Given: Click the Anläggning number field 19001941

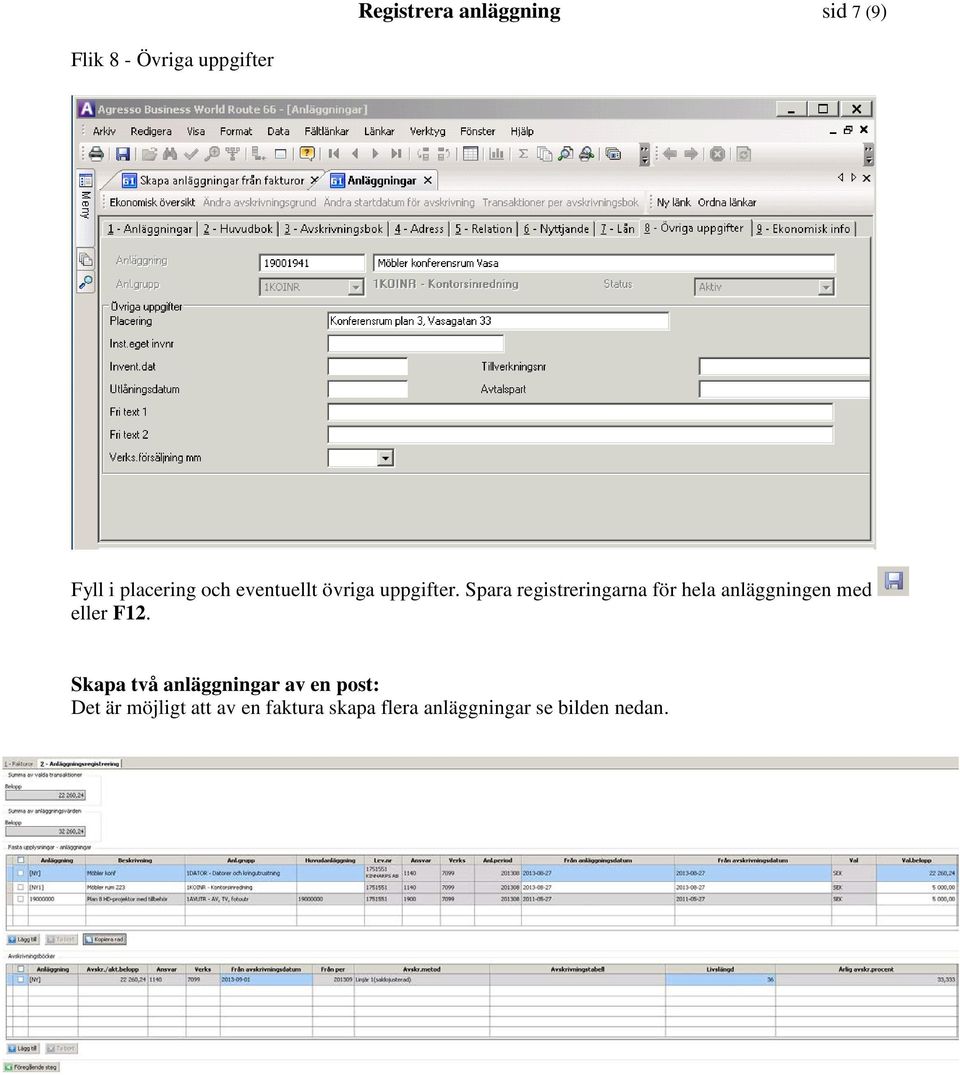Looking at the screenshot, I should tap(312, 263).
